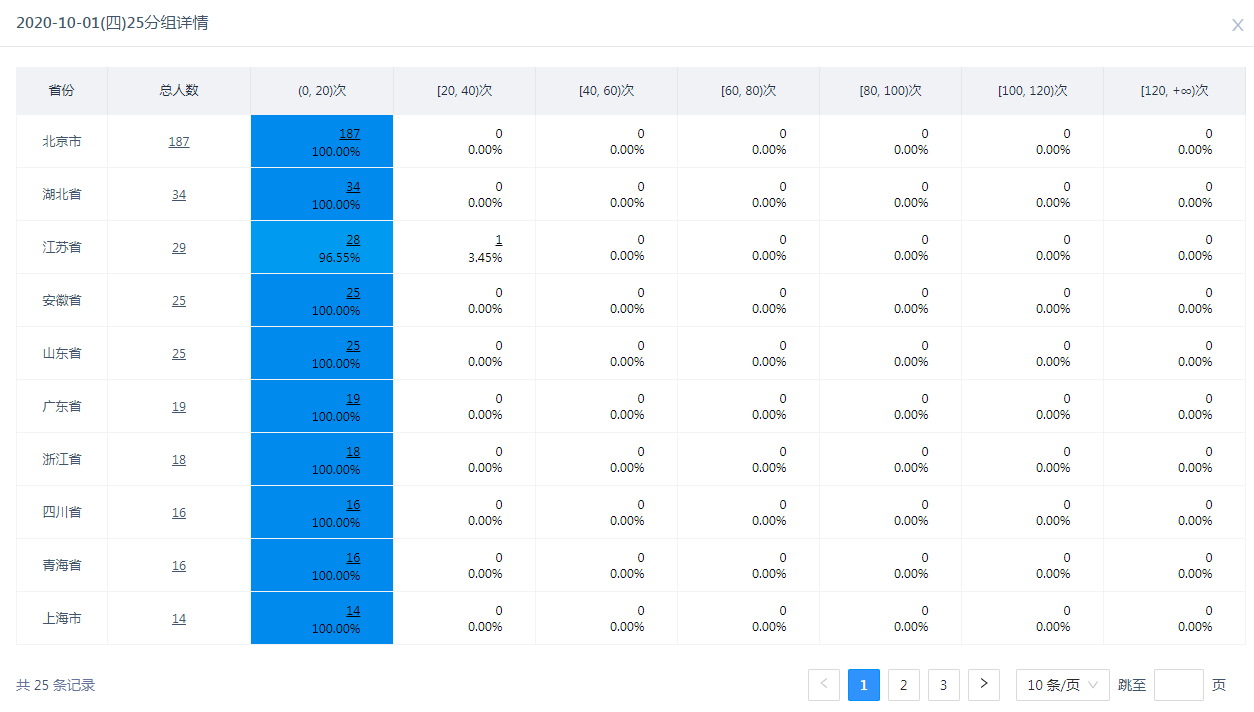Click the previous page arrow
Screen dimensions: 1254x712
click(x=824, y=685)
